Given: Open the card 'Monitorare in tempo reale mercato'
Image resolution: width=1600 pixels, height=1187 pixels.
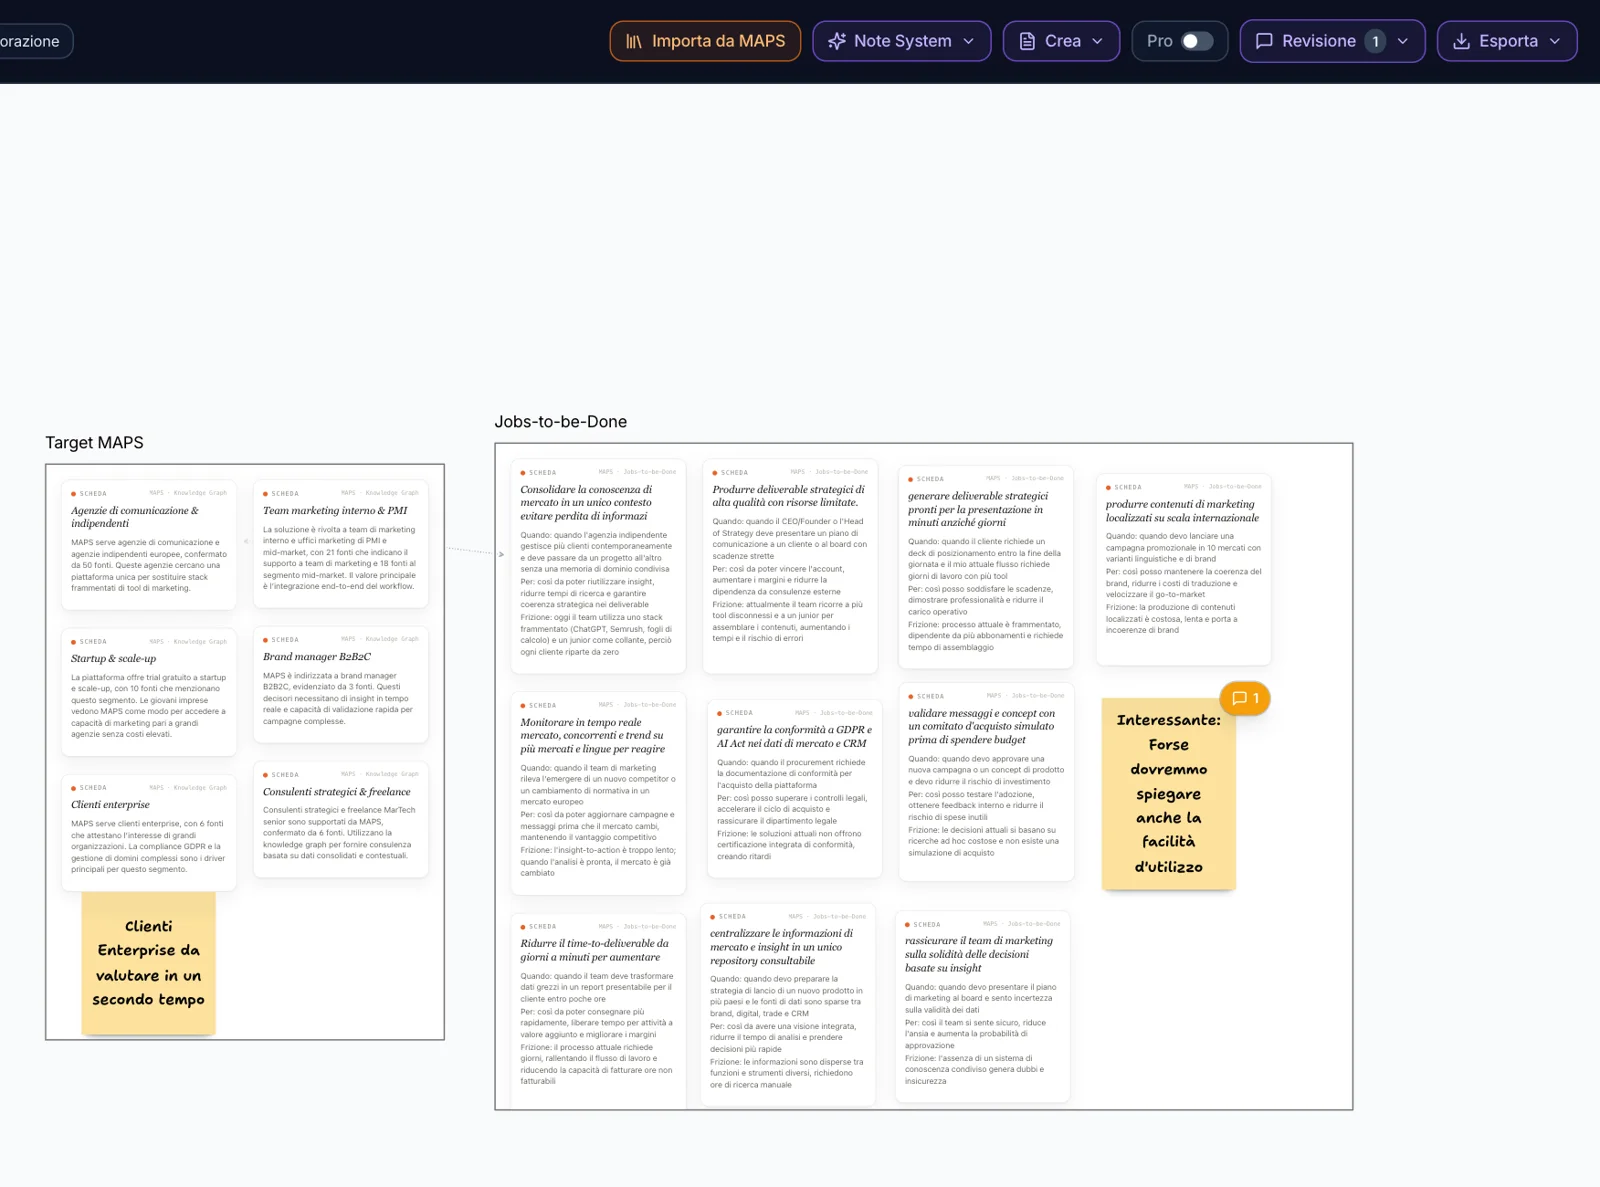Looking at the screenshot, I should (598, 794).
